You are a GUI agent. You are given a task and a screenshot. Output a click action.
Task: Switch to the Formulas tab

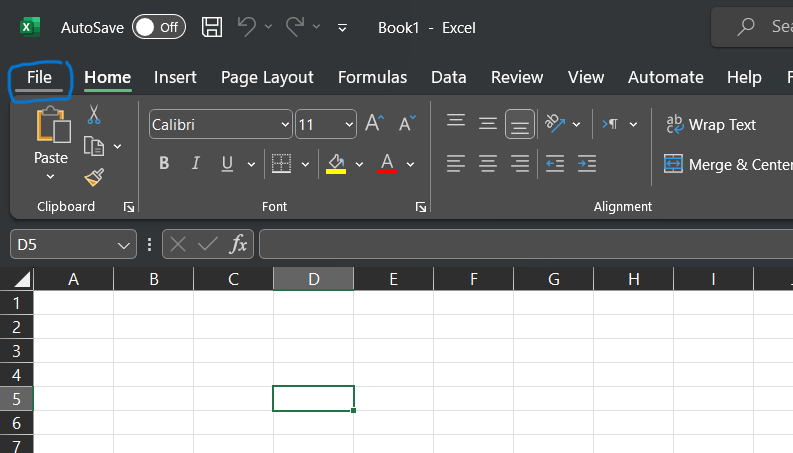click(372, 77)
